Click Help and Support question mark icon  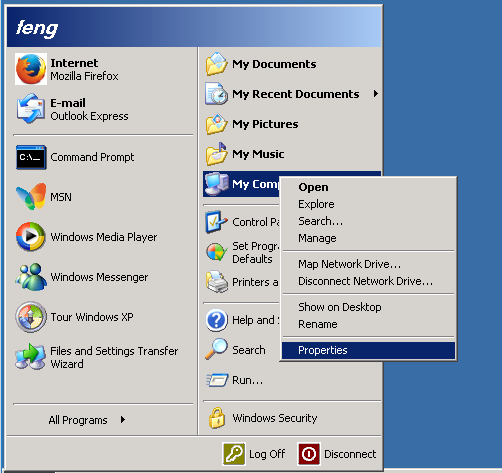coord(217,320)
